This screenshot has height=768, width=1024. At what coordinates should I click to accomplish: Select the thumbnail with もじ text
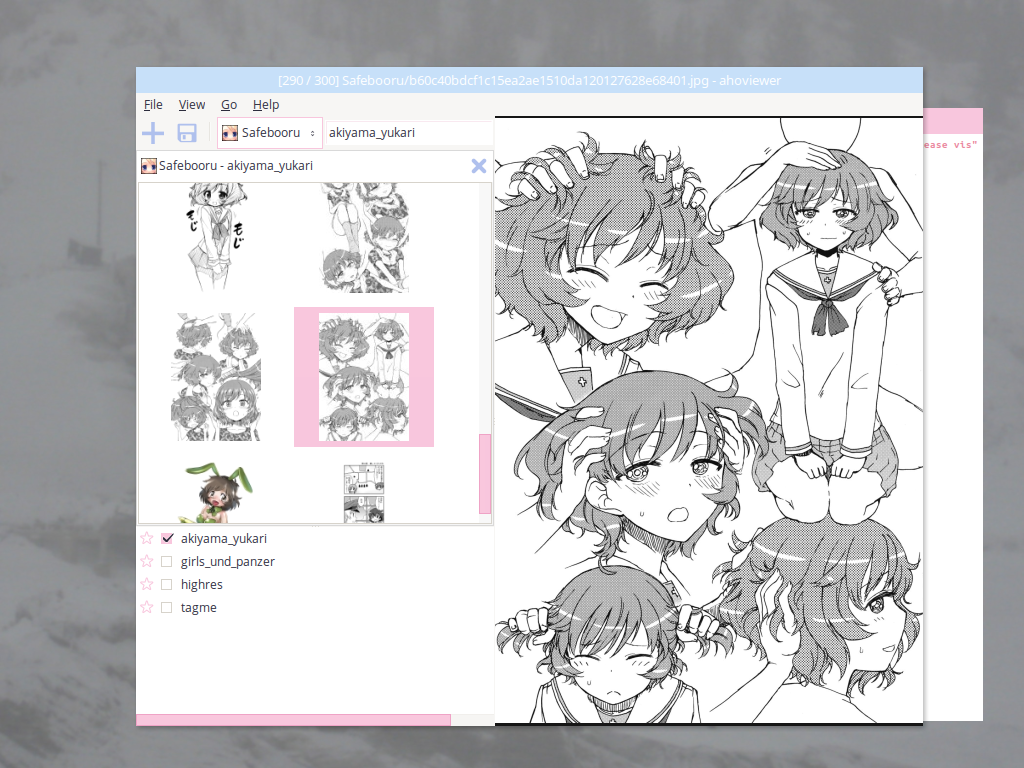[x=215, y=238]
